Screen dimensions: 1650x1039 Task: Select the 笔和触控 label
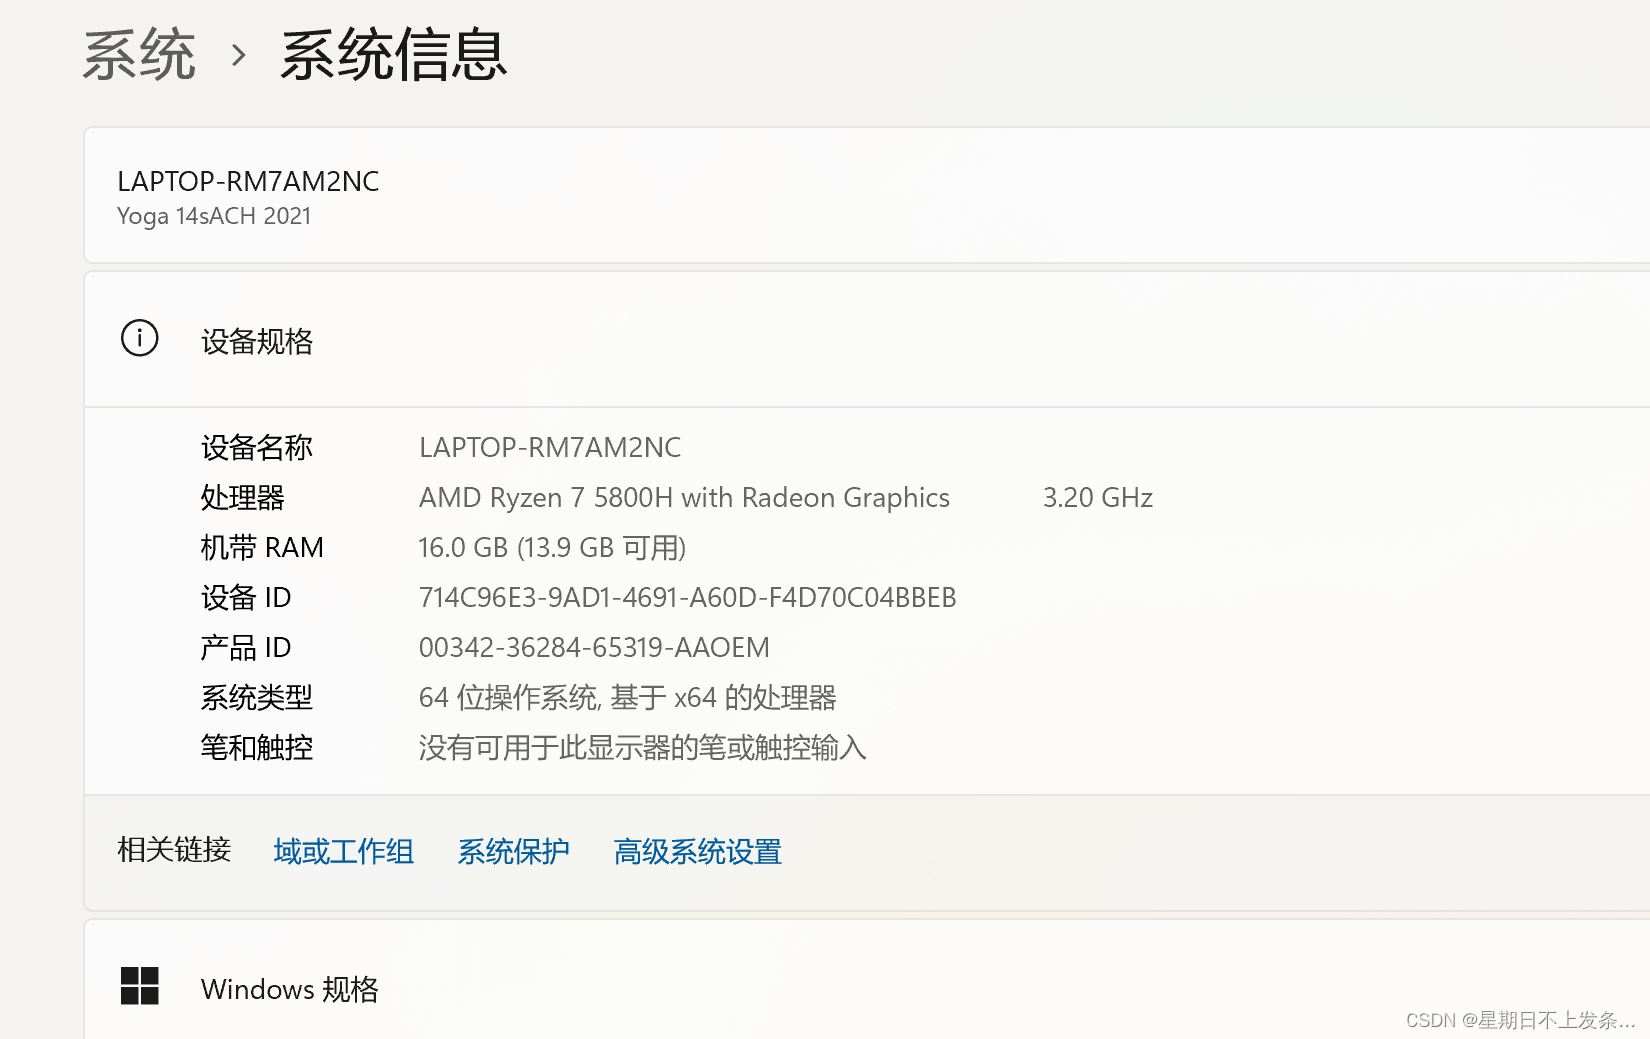(257, 748)
